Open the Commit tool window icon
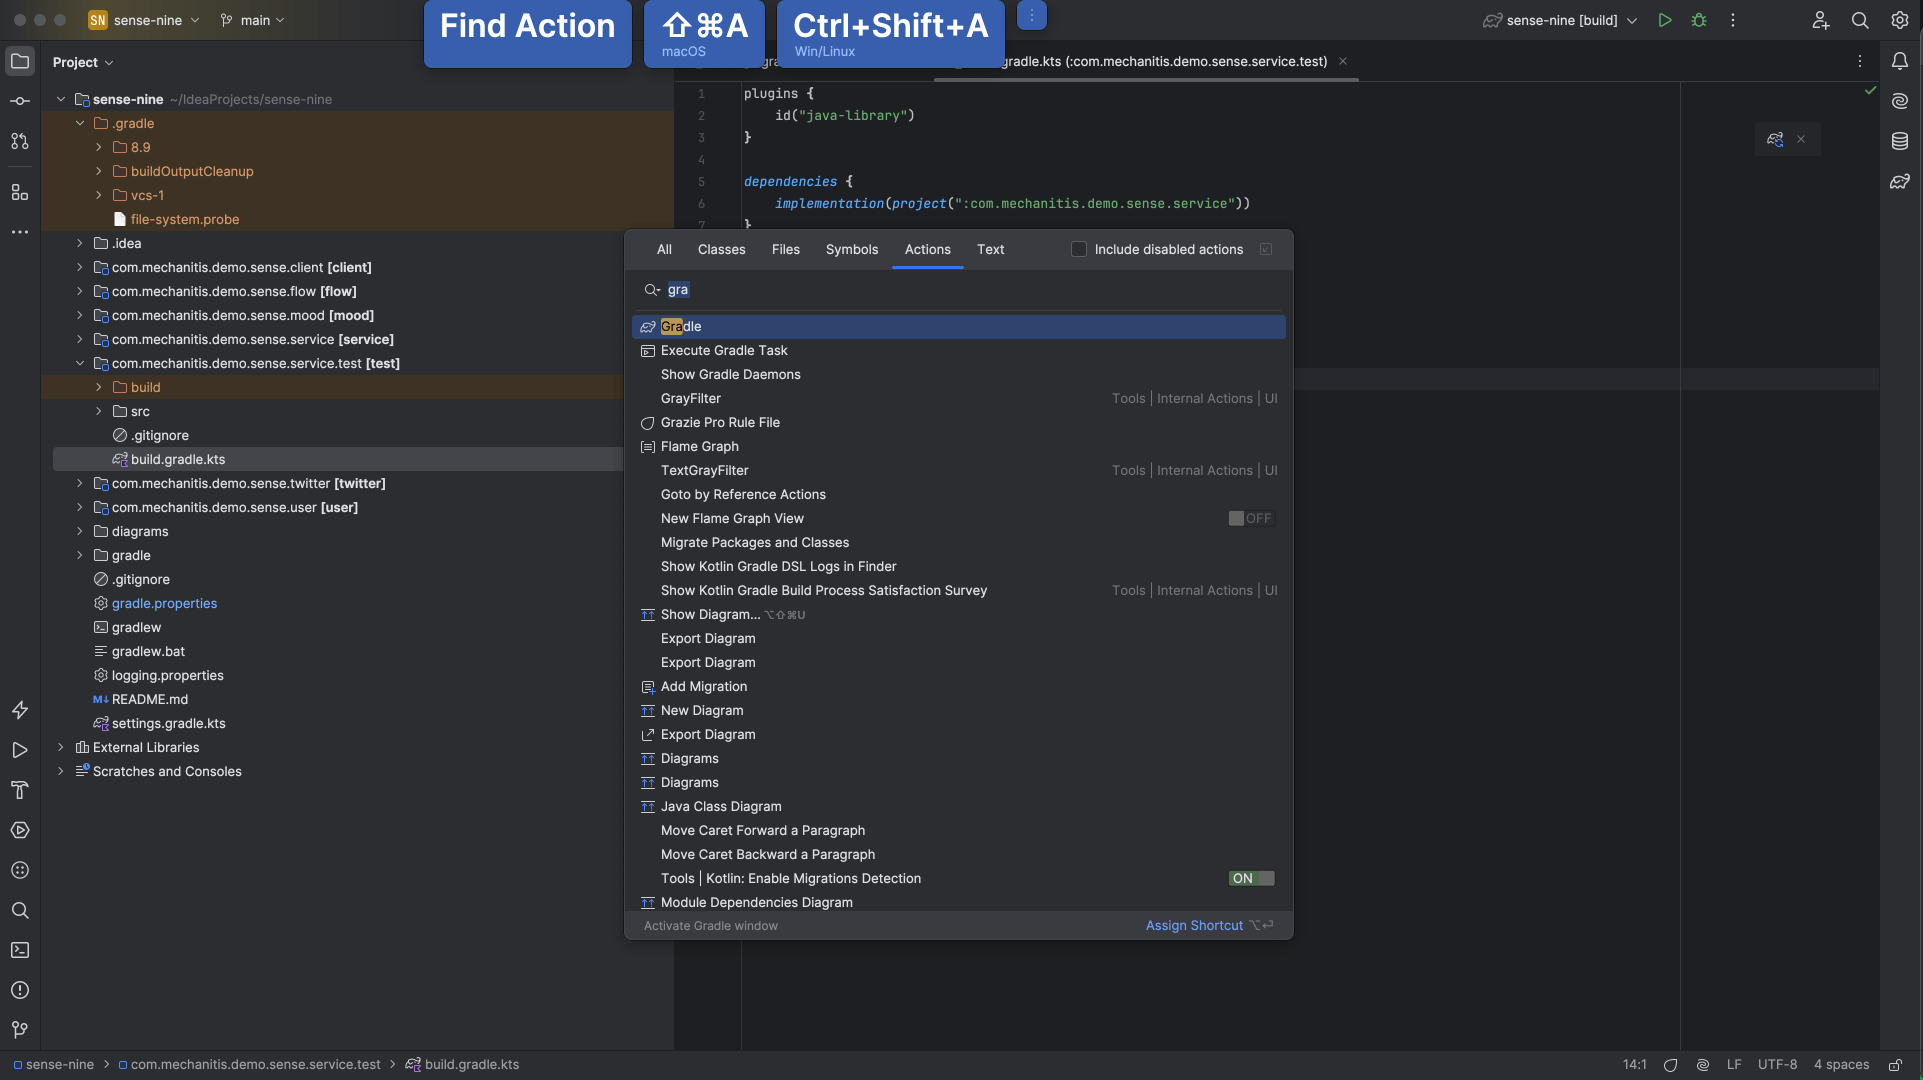 (20, 101)
